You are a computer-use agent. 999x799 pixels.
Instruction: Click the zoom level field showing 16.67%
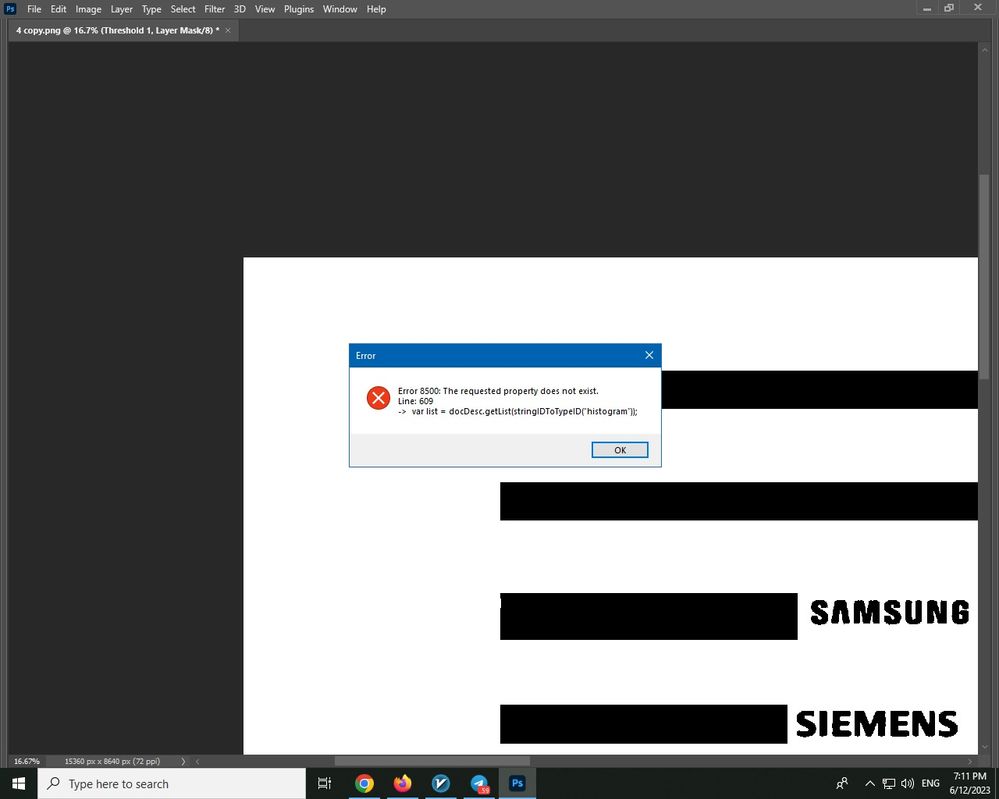coord(27,761)
